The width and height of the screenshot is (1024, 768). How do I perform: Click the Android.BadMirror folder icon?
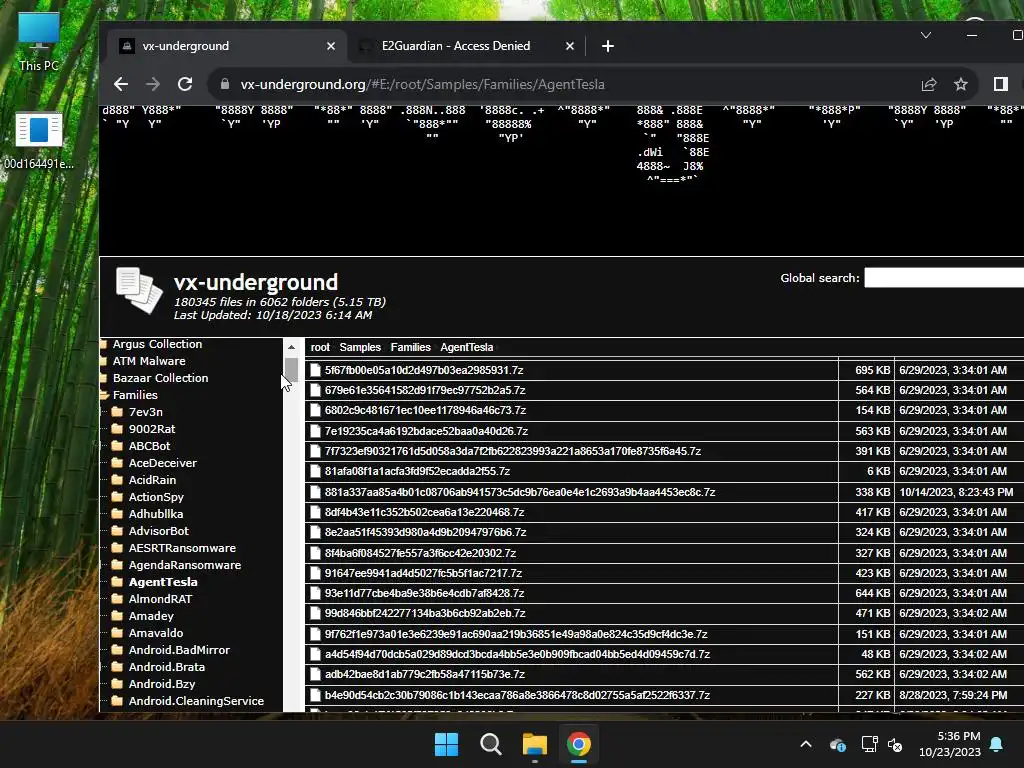click(118, 650)
